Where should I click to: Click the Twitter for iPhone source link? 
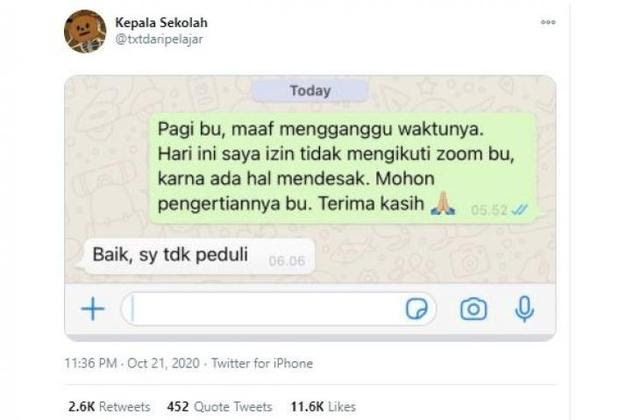262,363
